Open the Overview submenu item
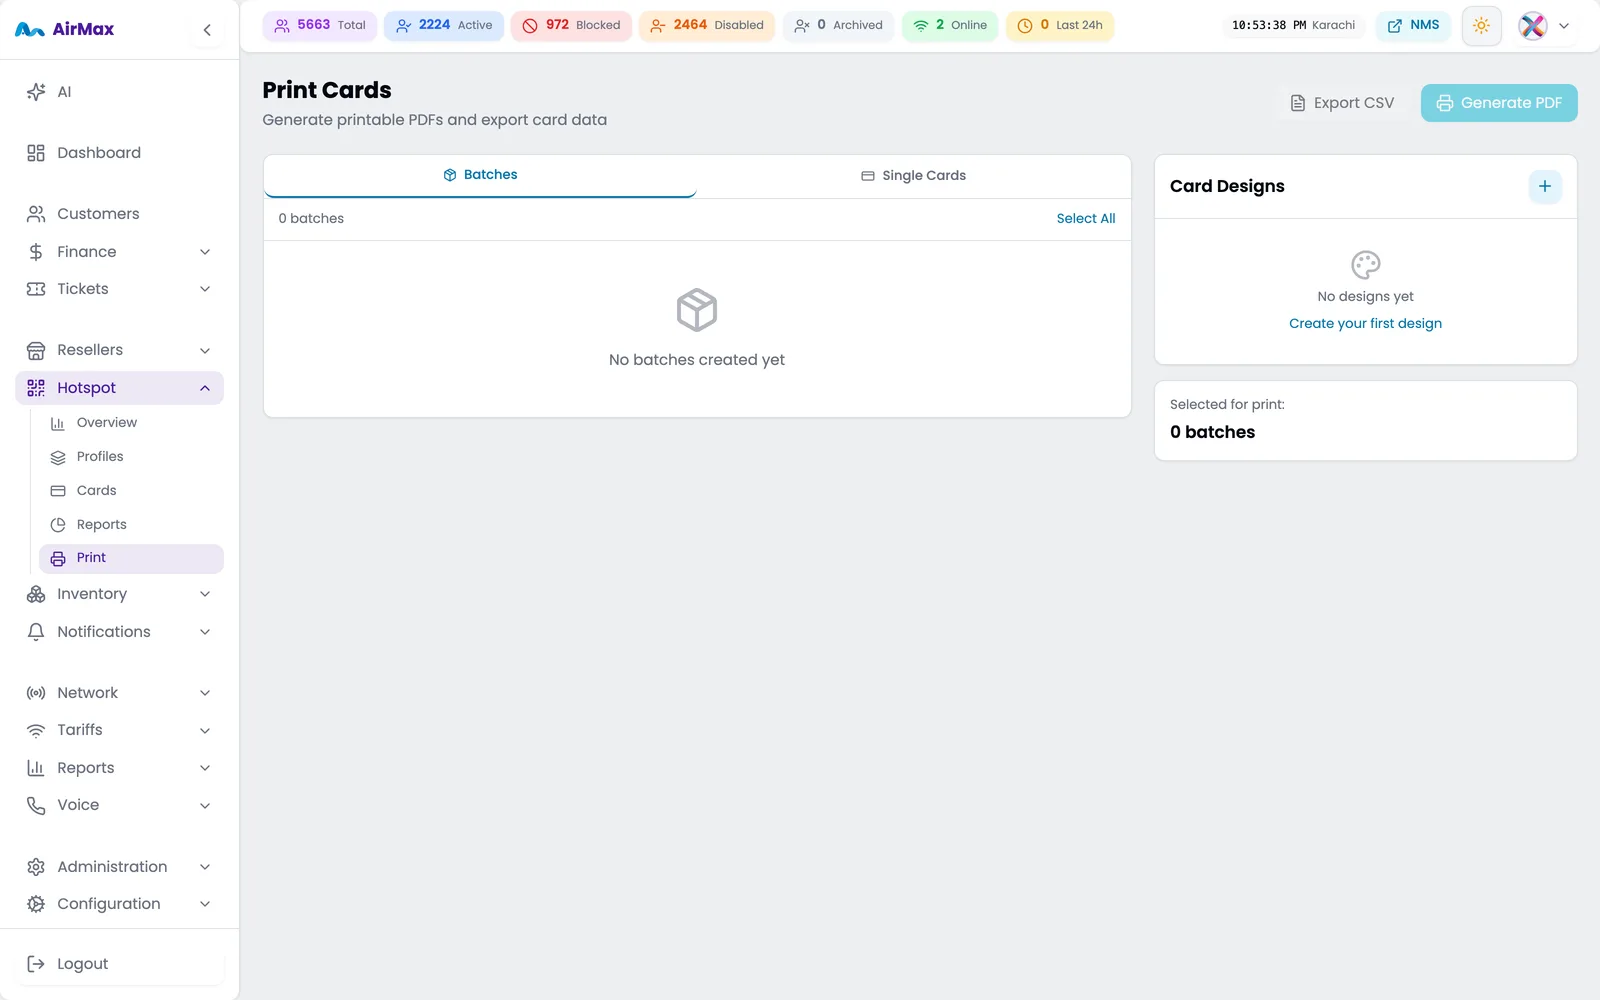This screenshot has height=1000, width=1600. point(131,423)
